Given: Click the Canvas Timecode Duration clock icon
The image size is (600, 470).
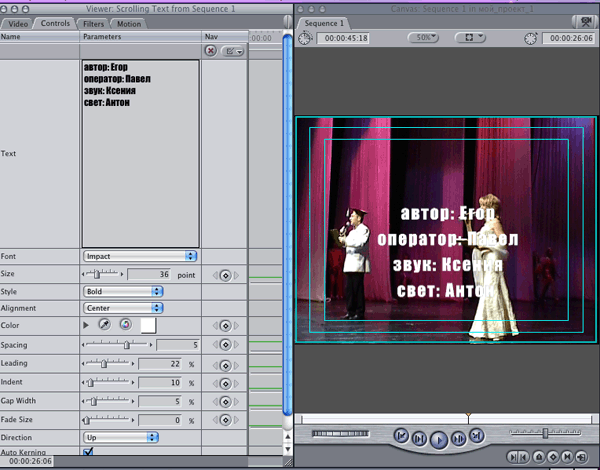Looking at the screenshot, I should tap(305, 38).
